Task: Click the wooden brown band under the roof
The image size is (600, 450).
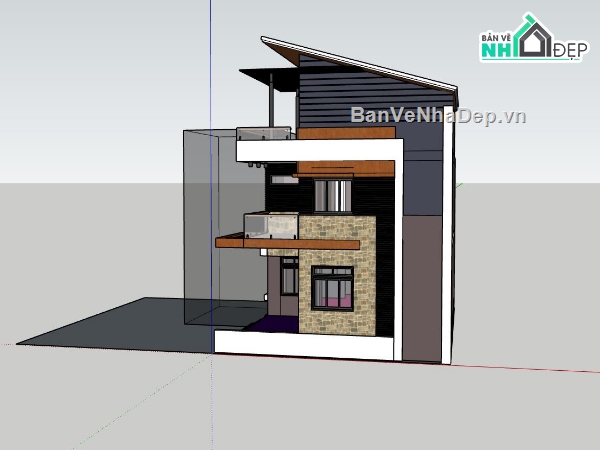Action: point(348,132)
